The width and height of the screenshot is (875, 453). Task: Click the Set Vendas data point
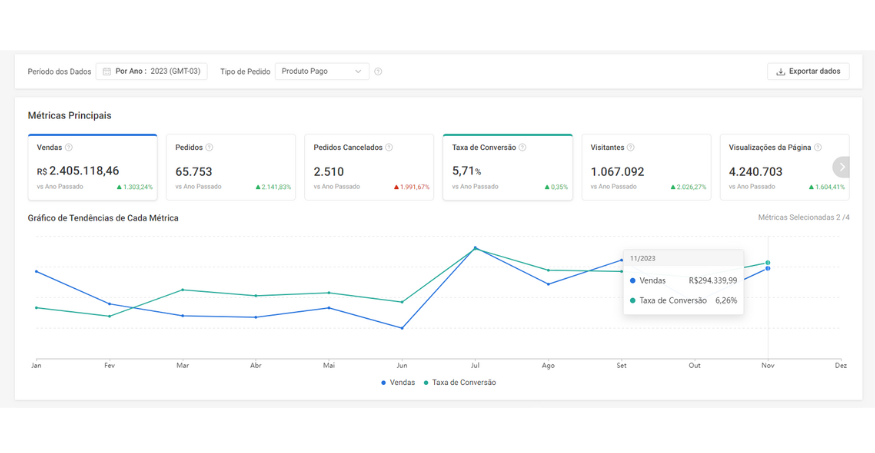pos(622,260)
